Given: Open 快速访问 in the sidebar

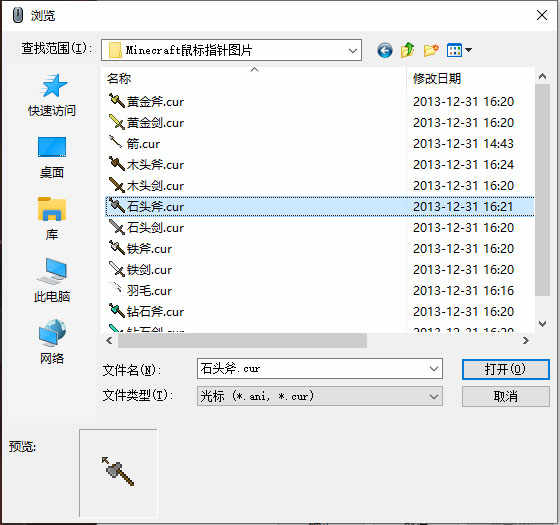Looking at the screenshot, I should pos(52,95).
